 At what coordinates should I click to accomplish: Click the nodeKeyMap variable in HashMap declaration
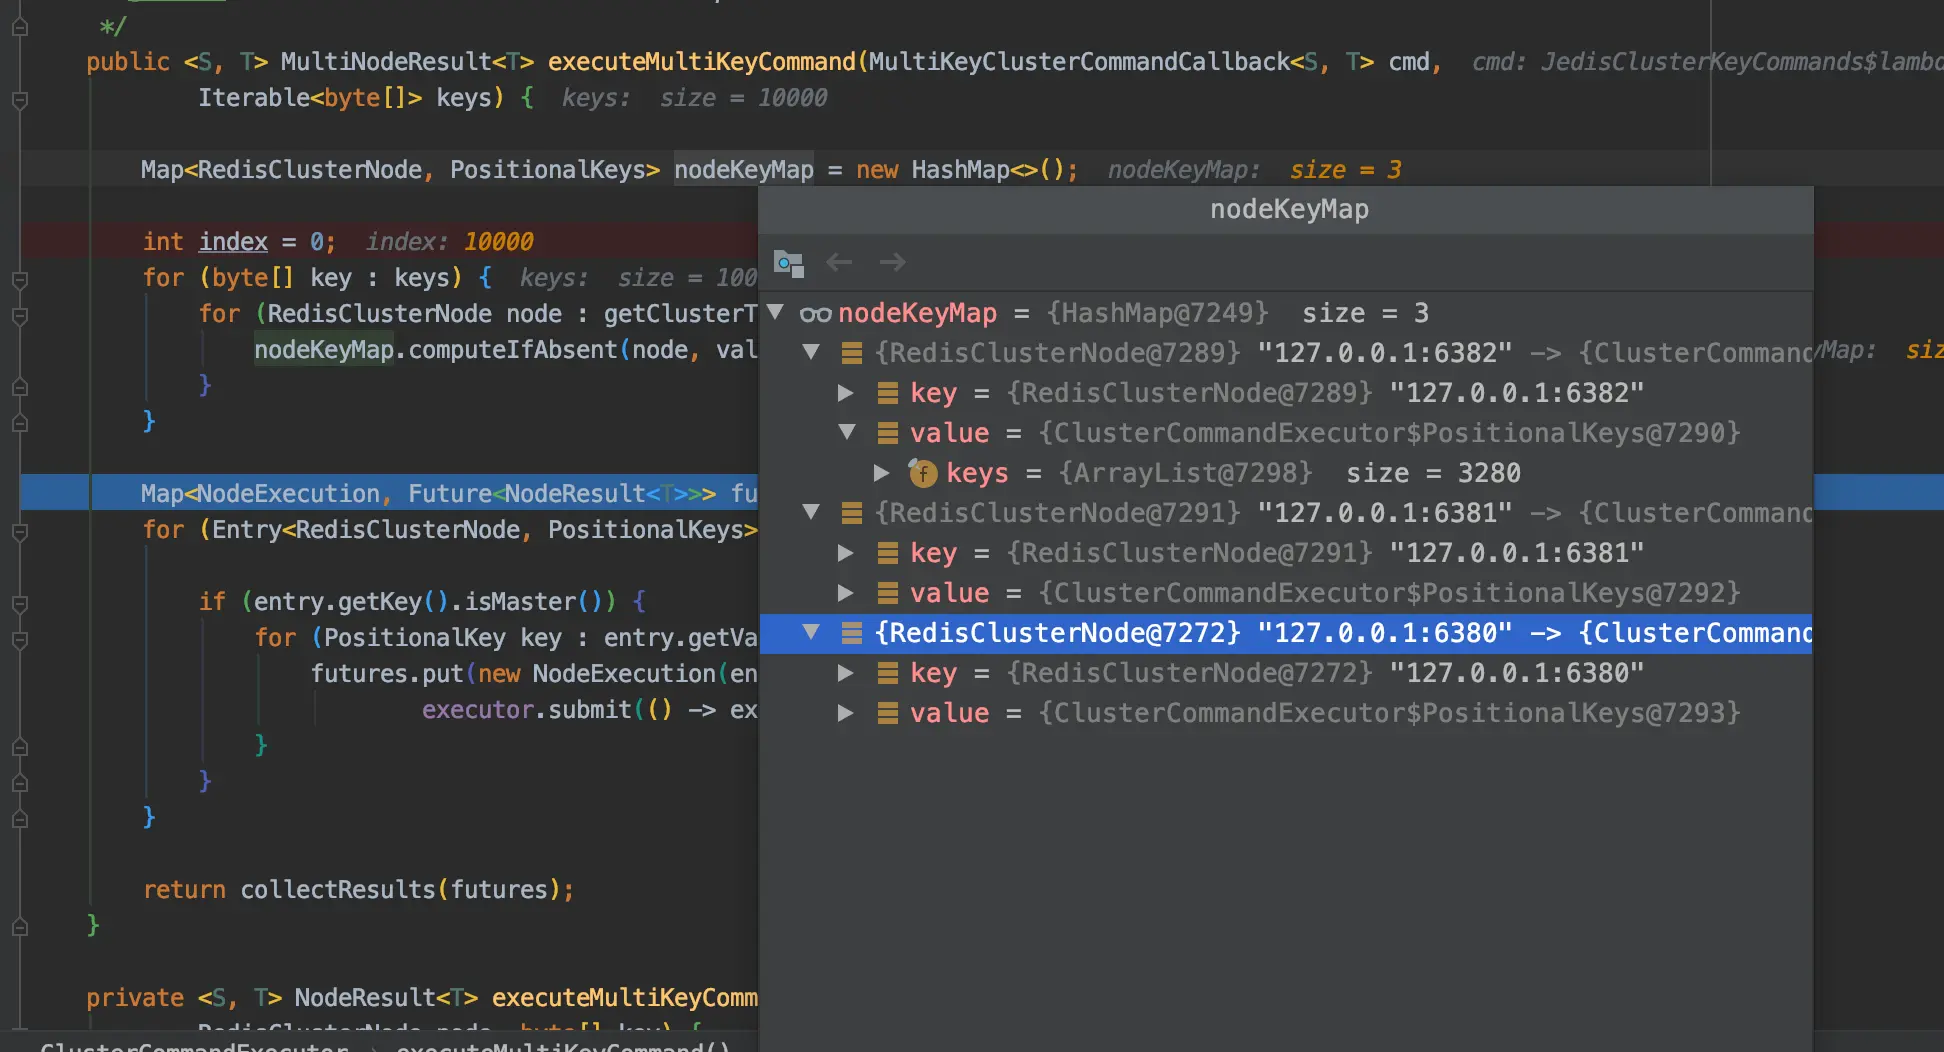coord(744,170)
